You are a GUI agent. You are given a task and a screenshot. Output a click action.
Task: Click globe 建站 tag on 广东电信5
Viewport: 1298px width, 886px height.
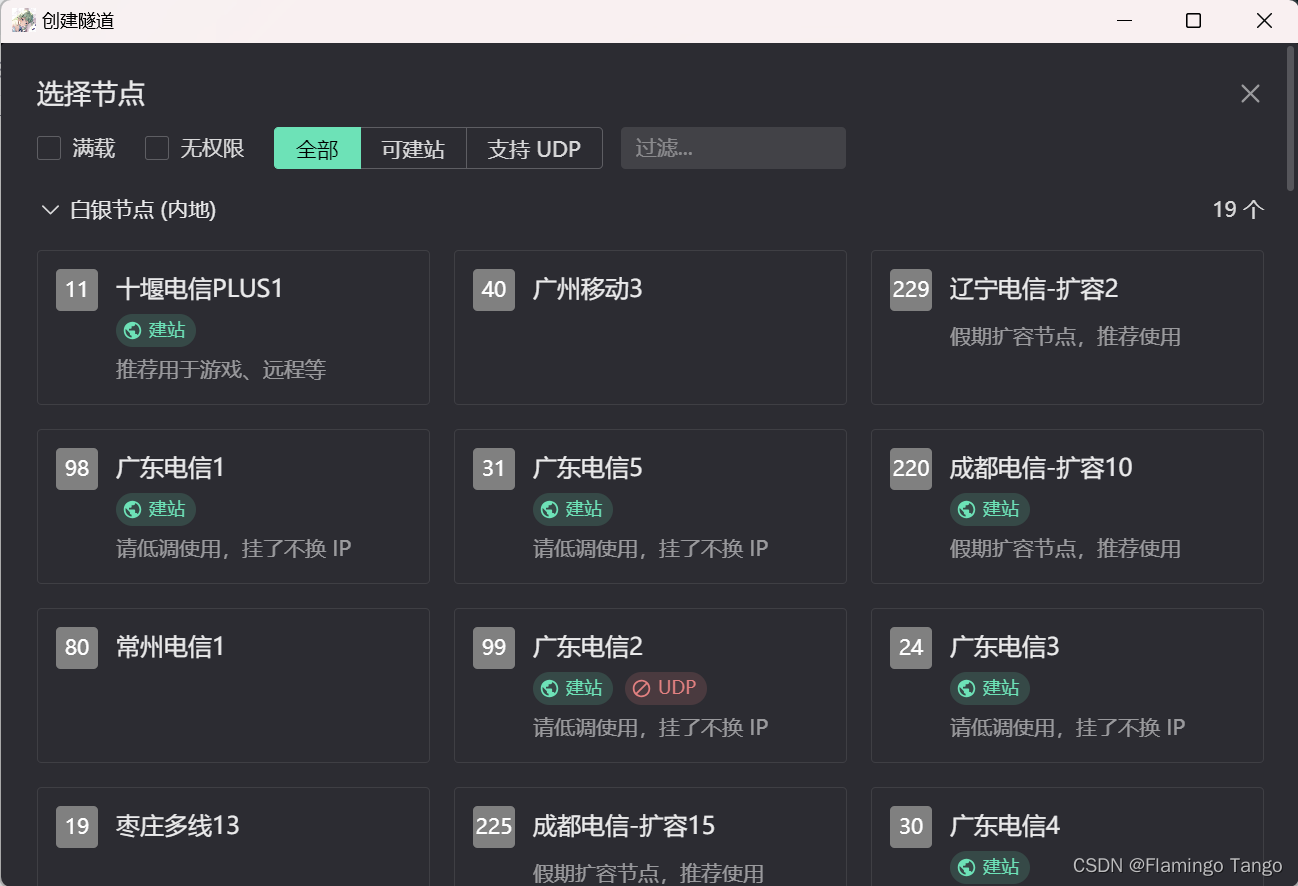(x=572, y=509)
